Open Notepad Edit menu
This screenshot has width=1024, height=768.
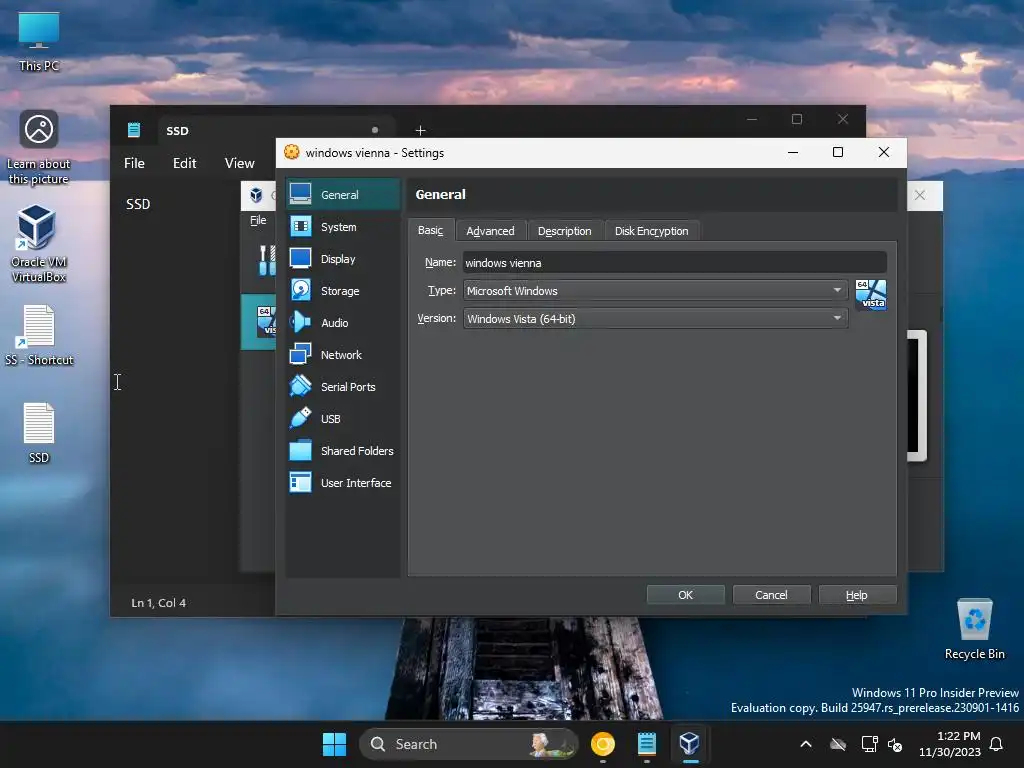(184, 163)
